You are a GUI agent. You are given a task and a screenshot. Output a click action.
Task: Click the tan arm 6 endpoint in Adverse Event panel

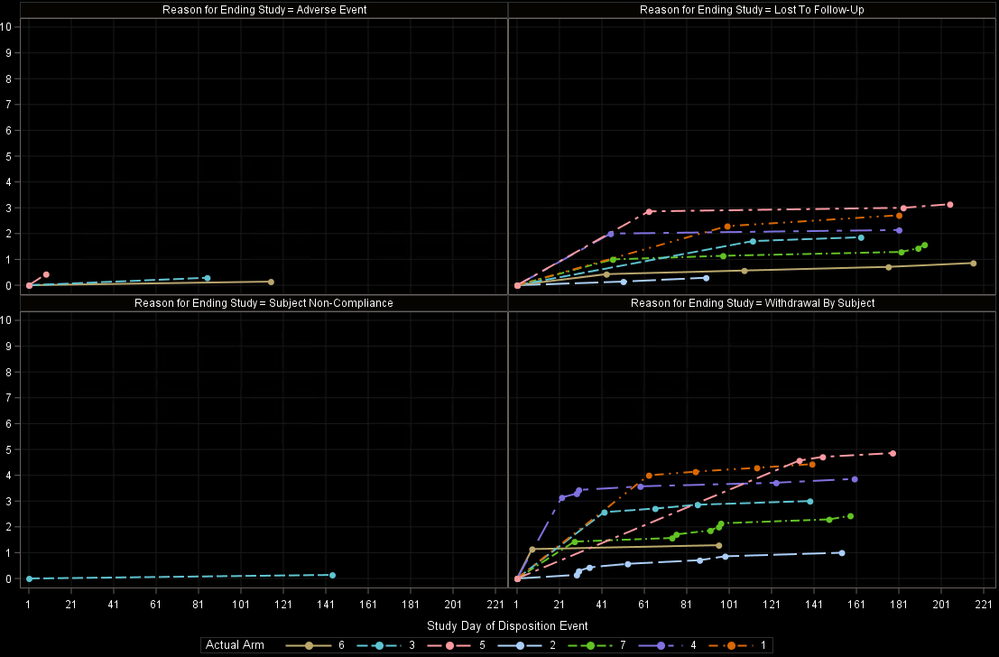271,282
